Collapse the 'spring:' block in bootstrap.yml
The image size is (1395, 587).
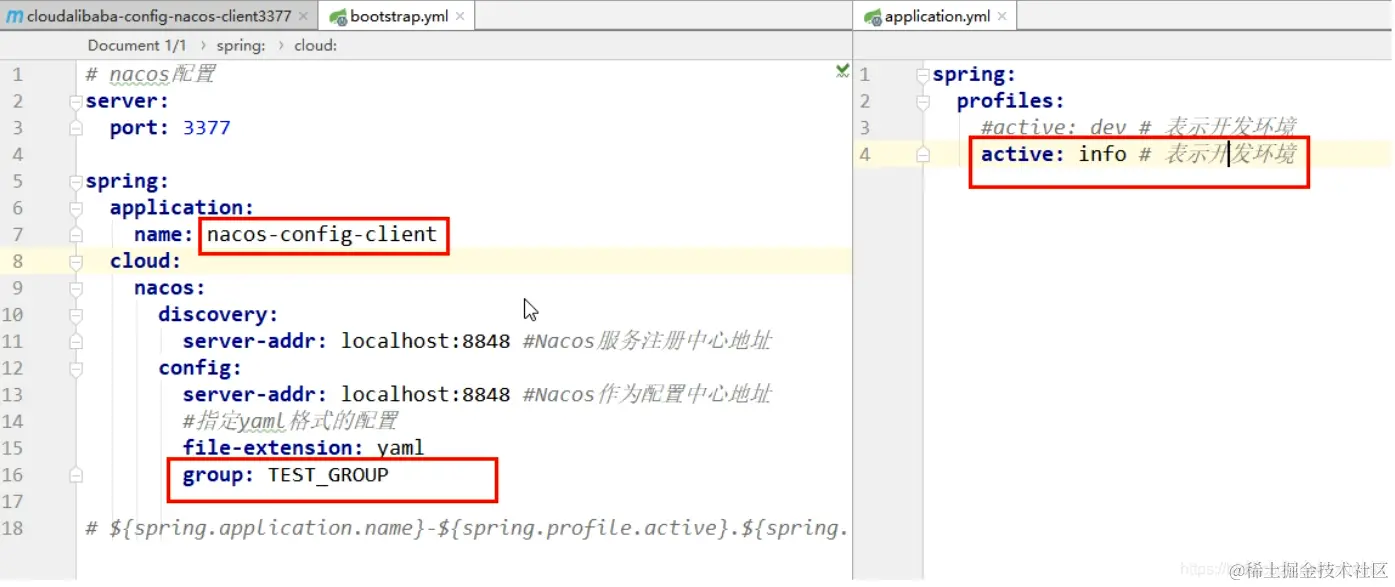point(76,181)
